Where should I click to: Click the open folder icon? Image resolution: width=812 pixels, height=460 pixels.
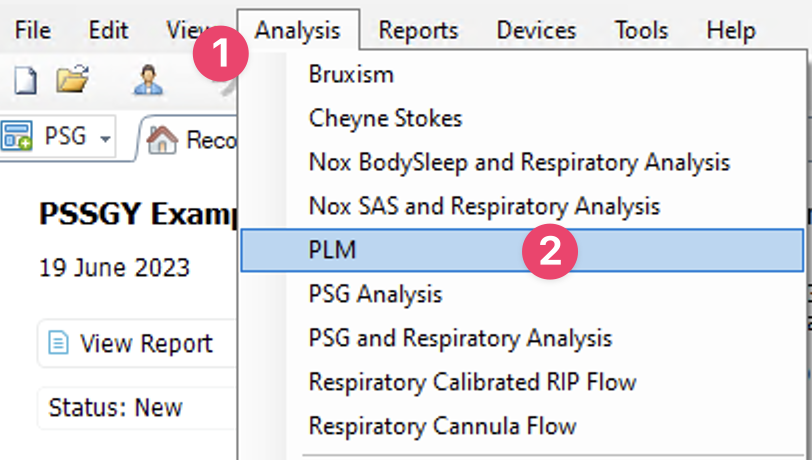[72, 80]
